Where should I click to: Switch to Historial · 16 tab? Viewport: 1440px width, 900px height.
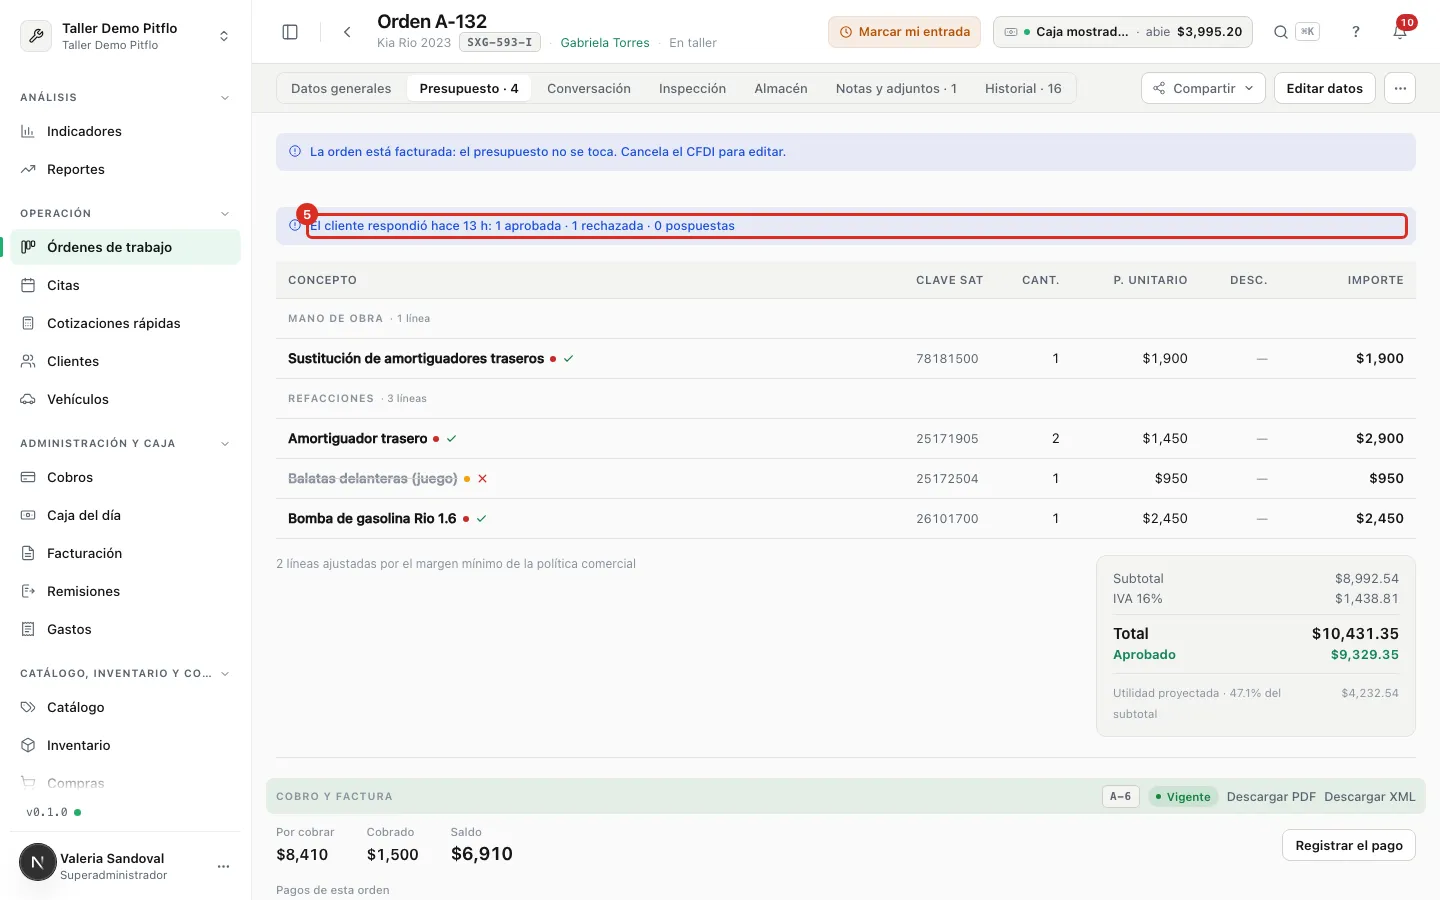click(1023, 88)
